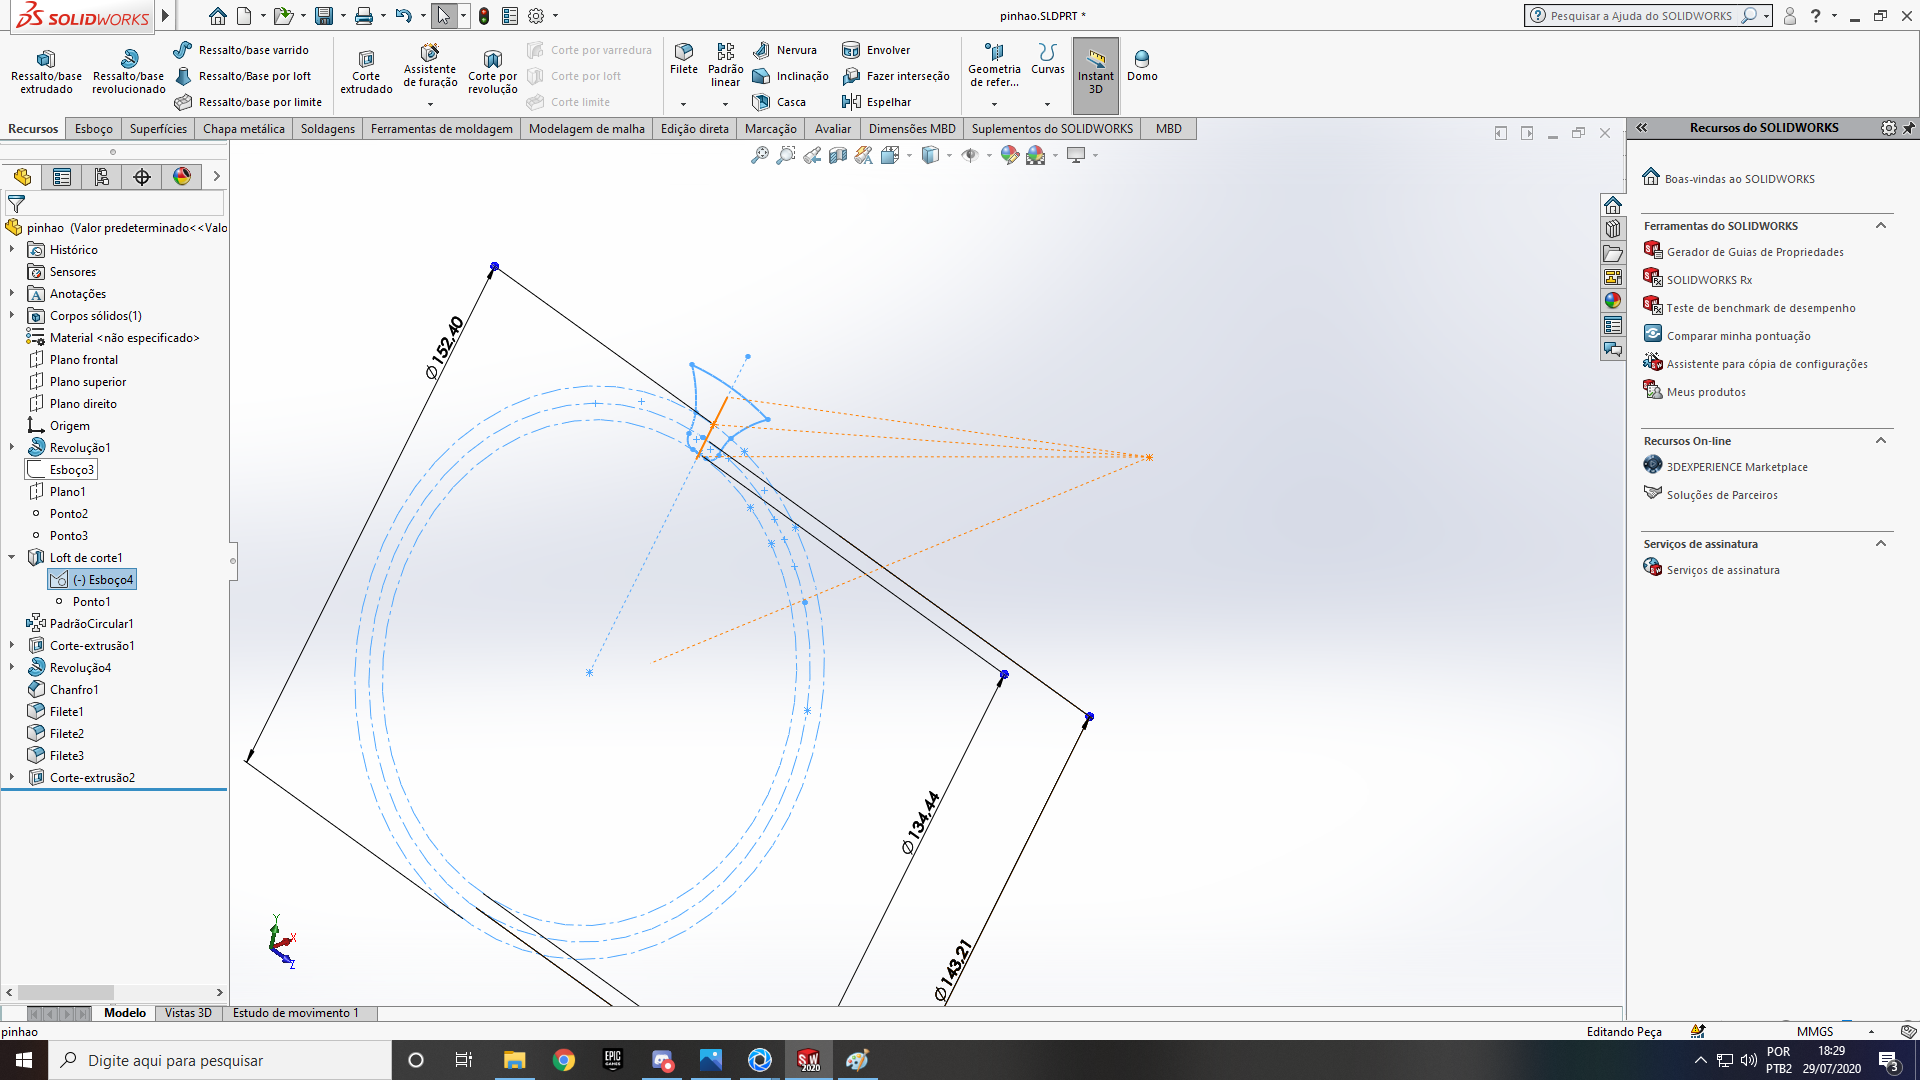The height and width of the screenshot is (1080, 1920).
Task: Click the Corte extrudado tool
Action: click(x=366, y=69)
